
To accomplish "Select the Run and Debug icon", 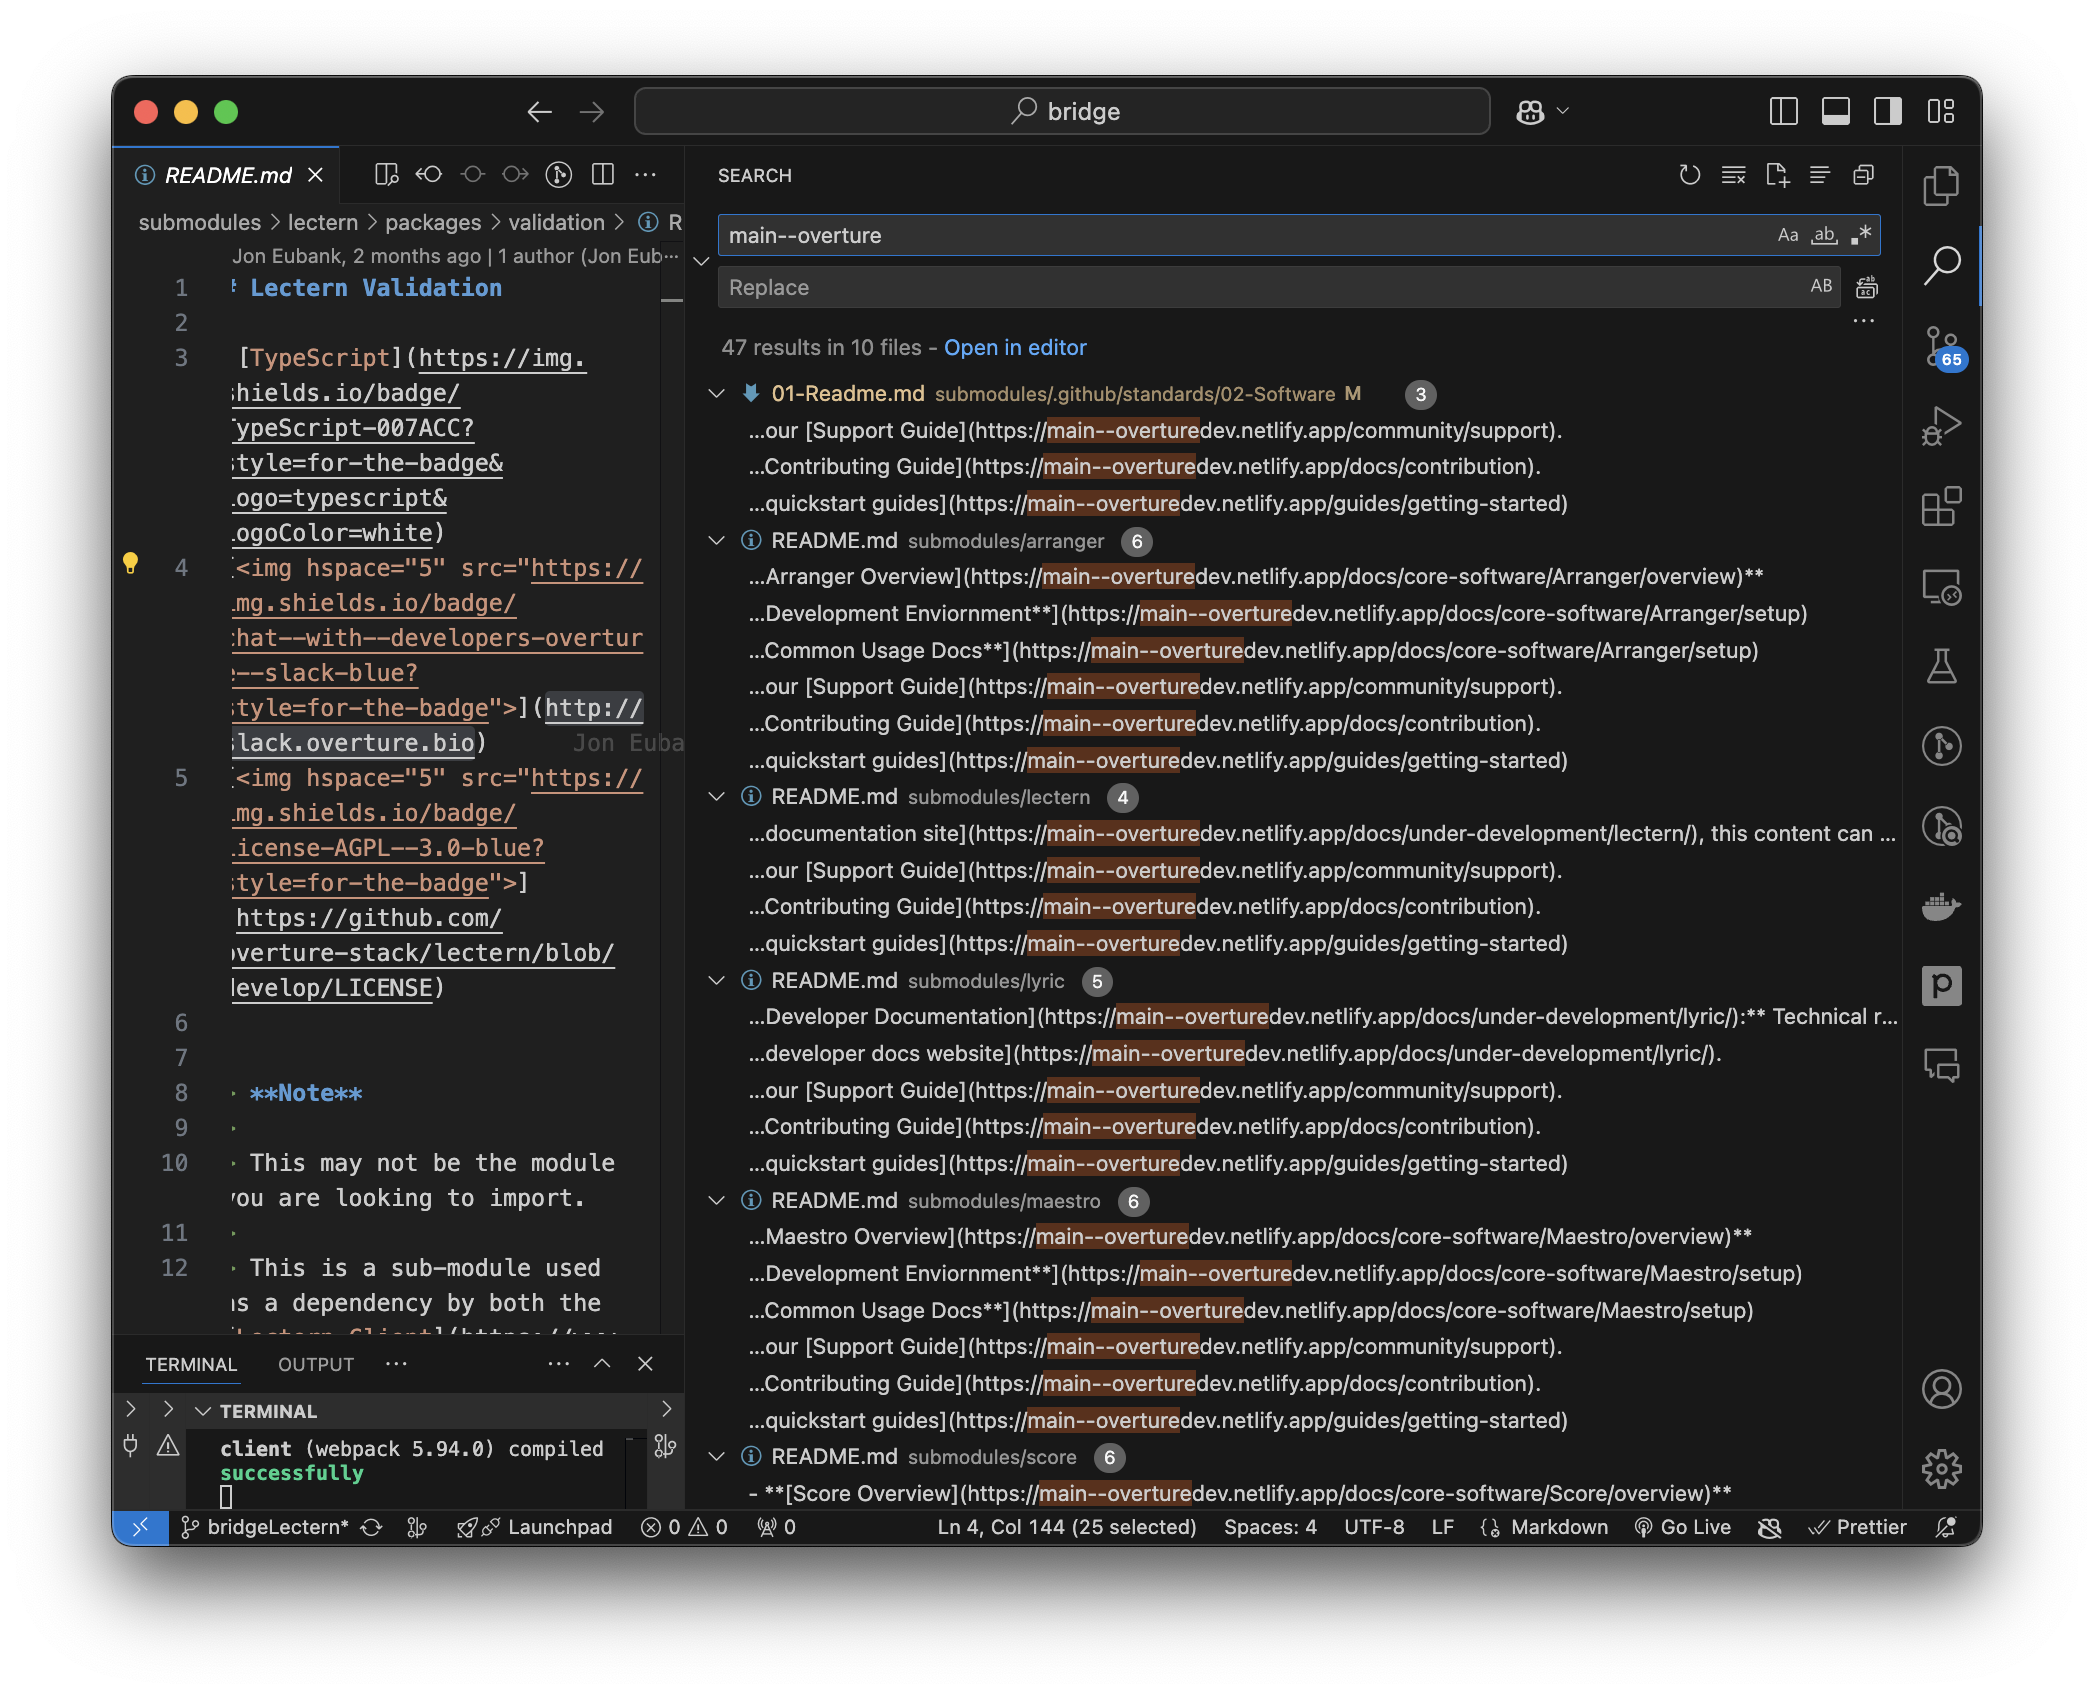I will (x=1941, y=425).
